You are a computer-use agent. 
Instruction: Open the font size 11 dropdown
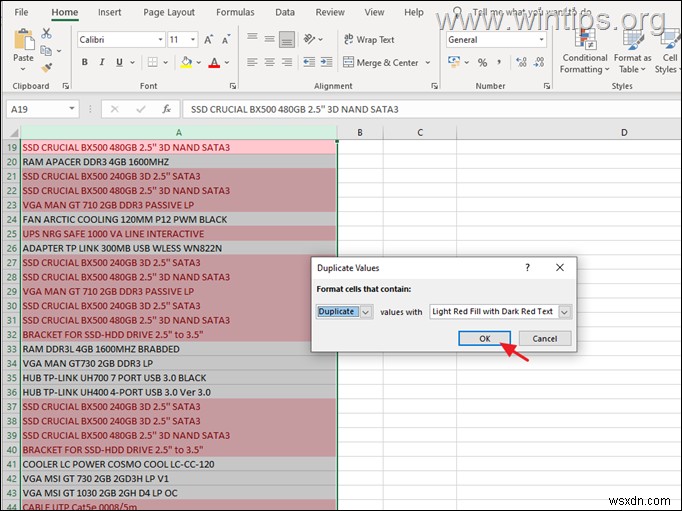point(193,40)
